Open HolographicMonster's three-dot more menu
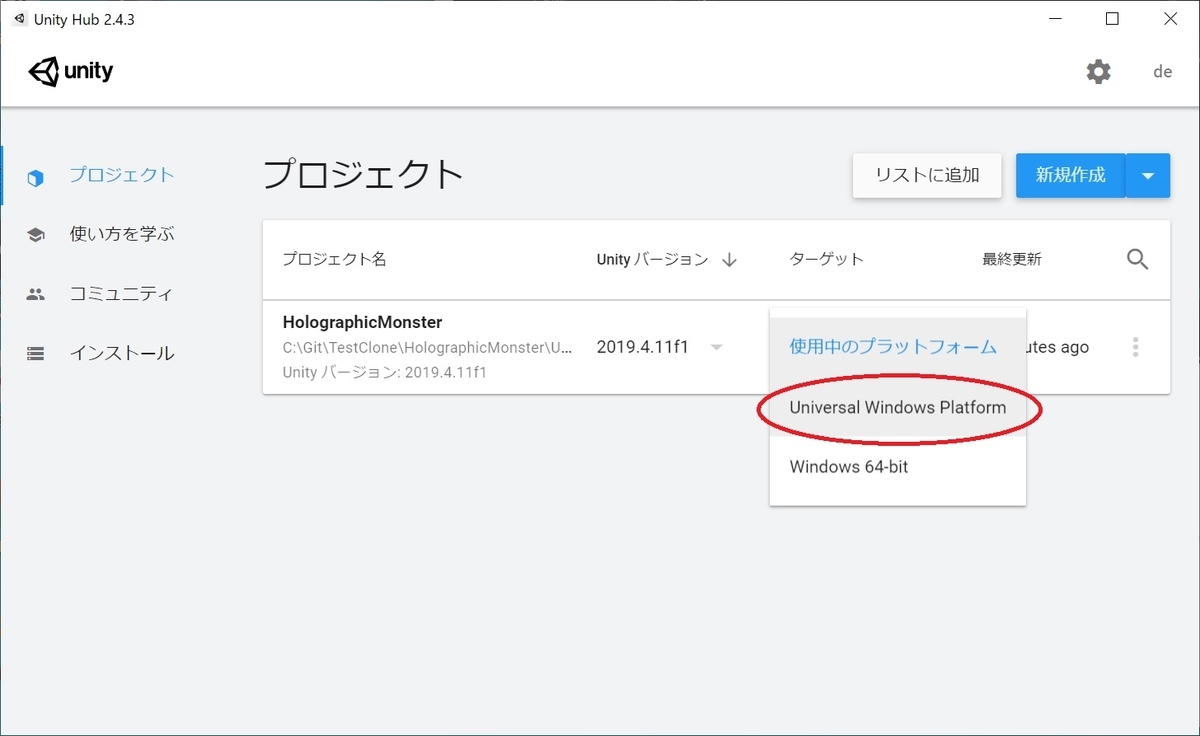1200x736 pixels. pyautogui.click(x=1135, y=347)
